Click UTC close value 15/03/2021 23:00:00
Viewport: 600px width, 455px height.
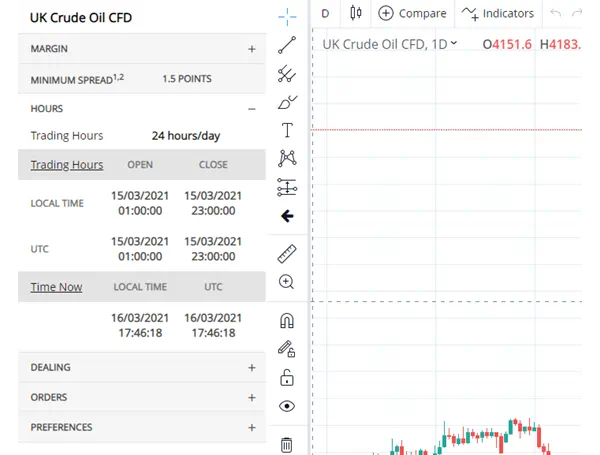(213, 249)
